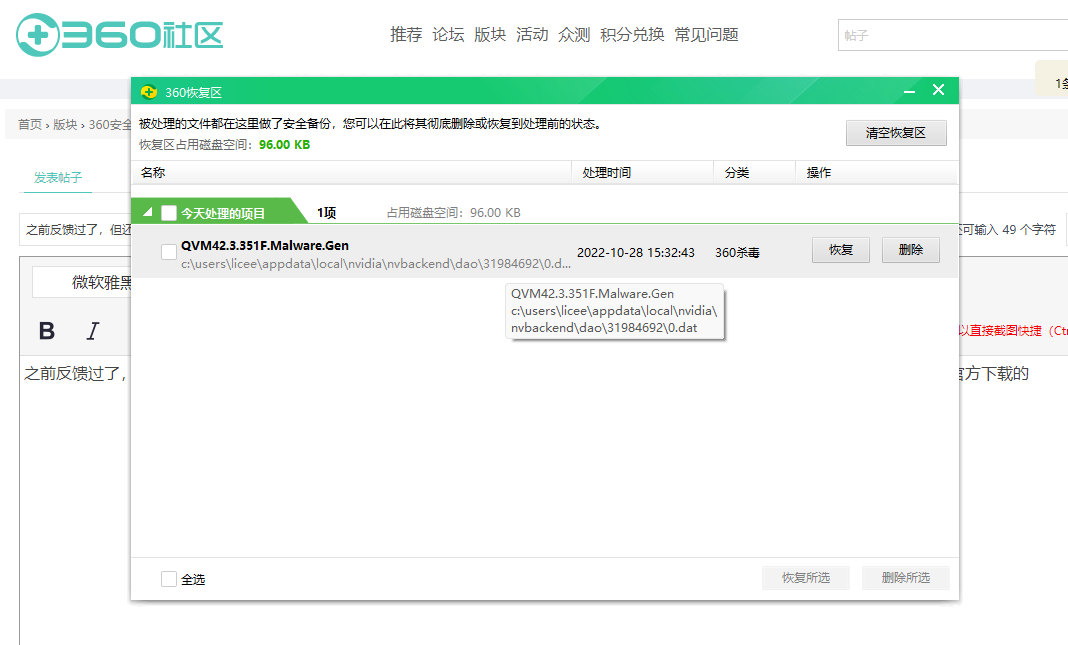This screenshot has width=1068, height=645.
Task: Open 版块 in the site navigation
Action: click(490, 35)
